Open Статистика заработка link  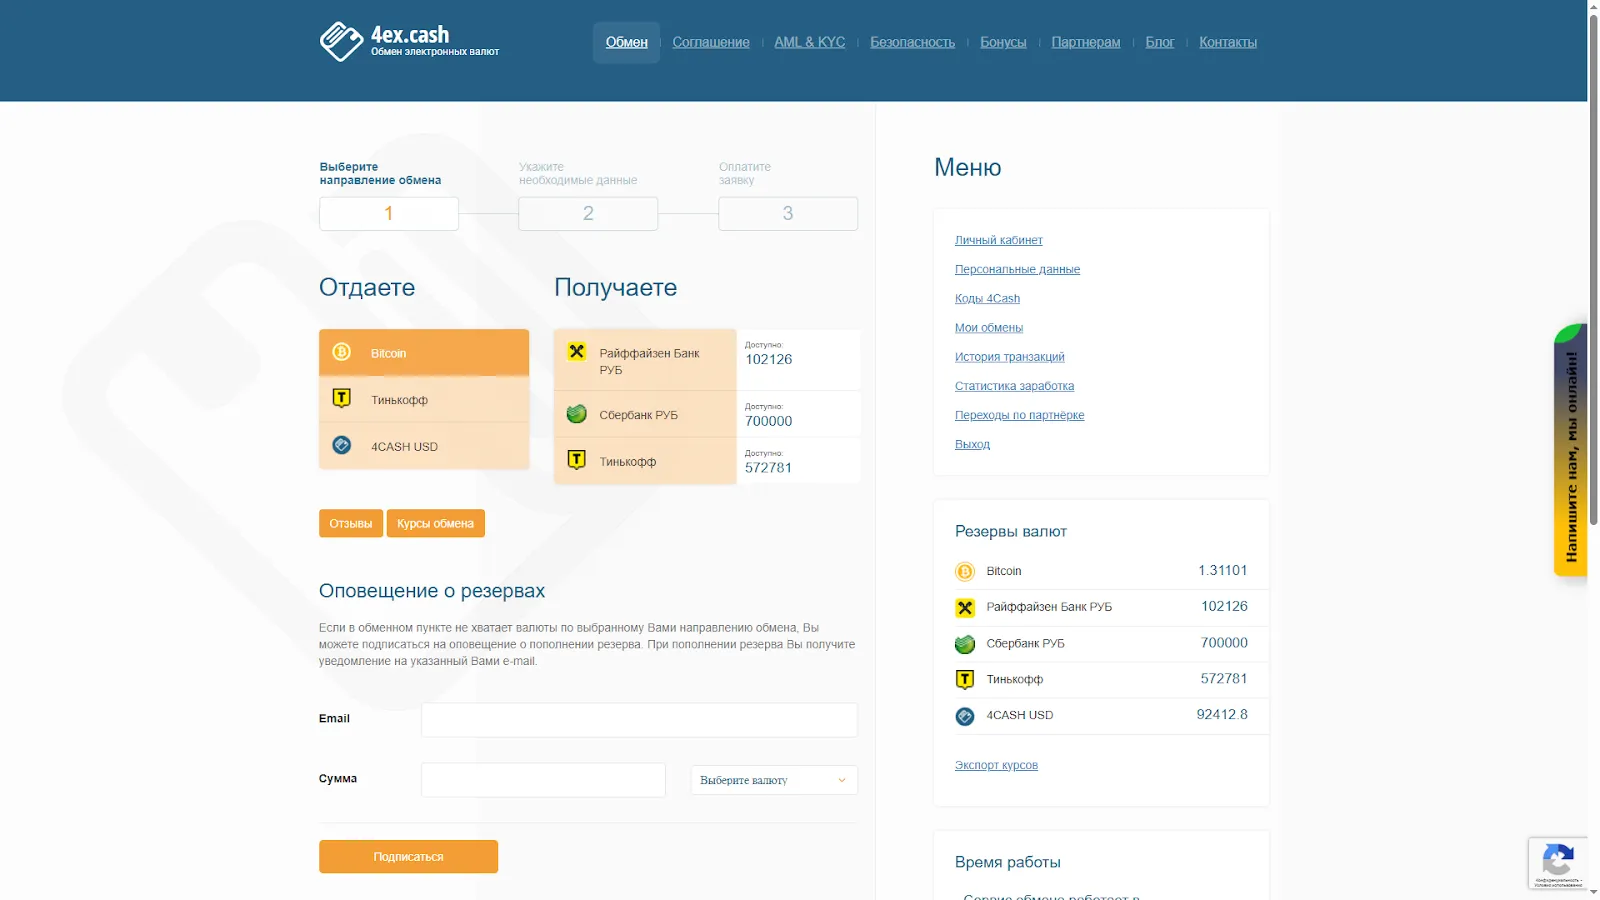pos(1014,385)
